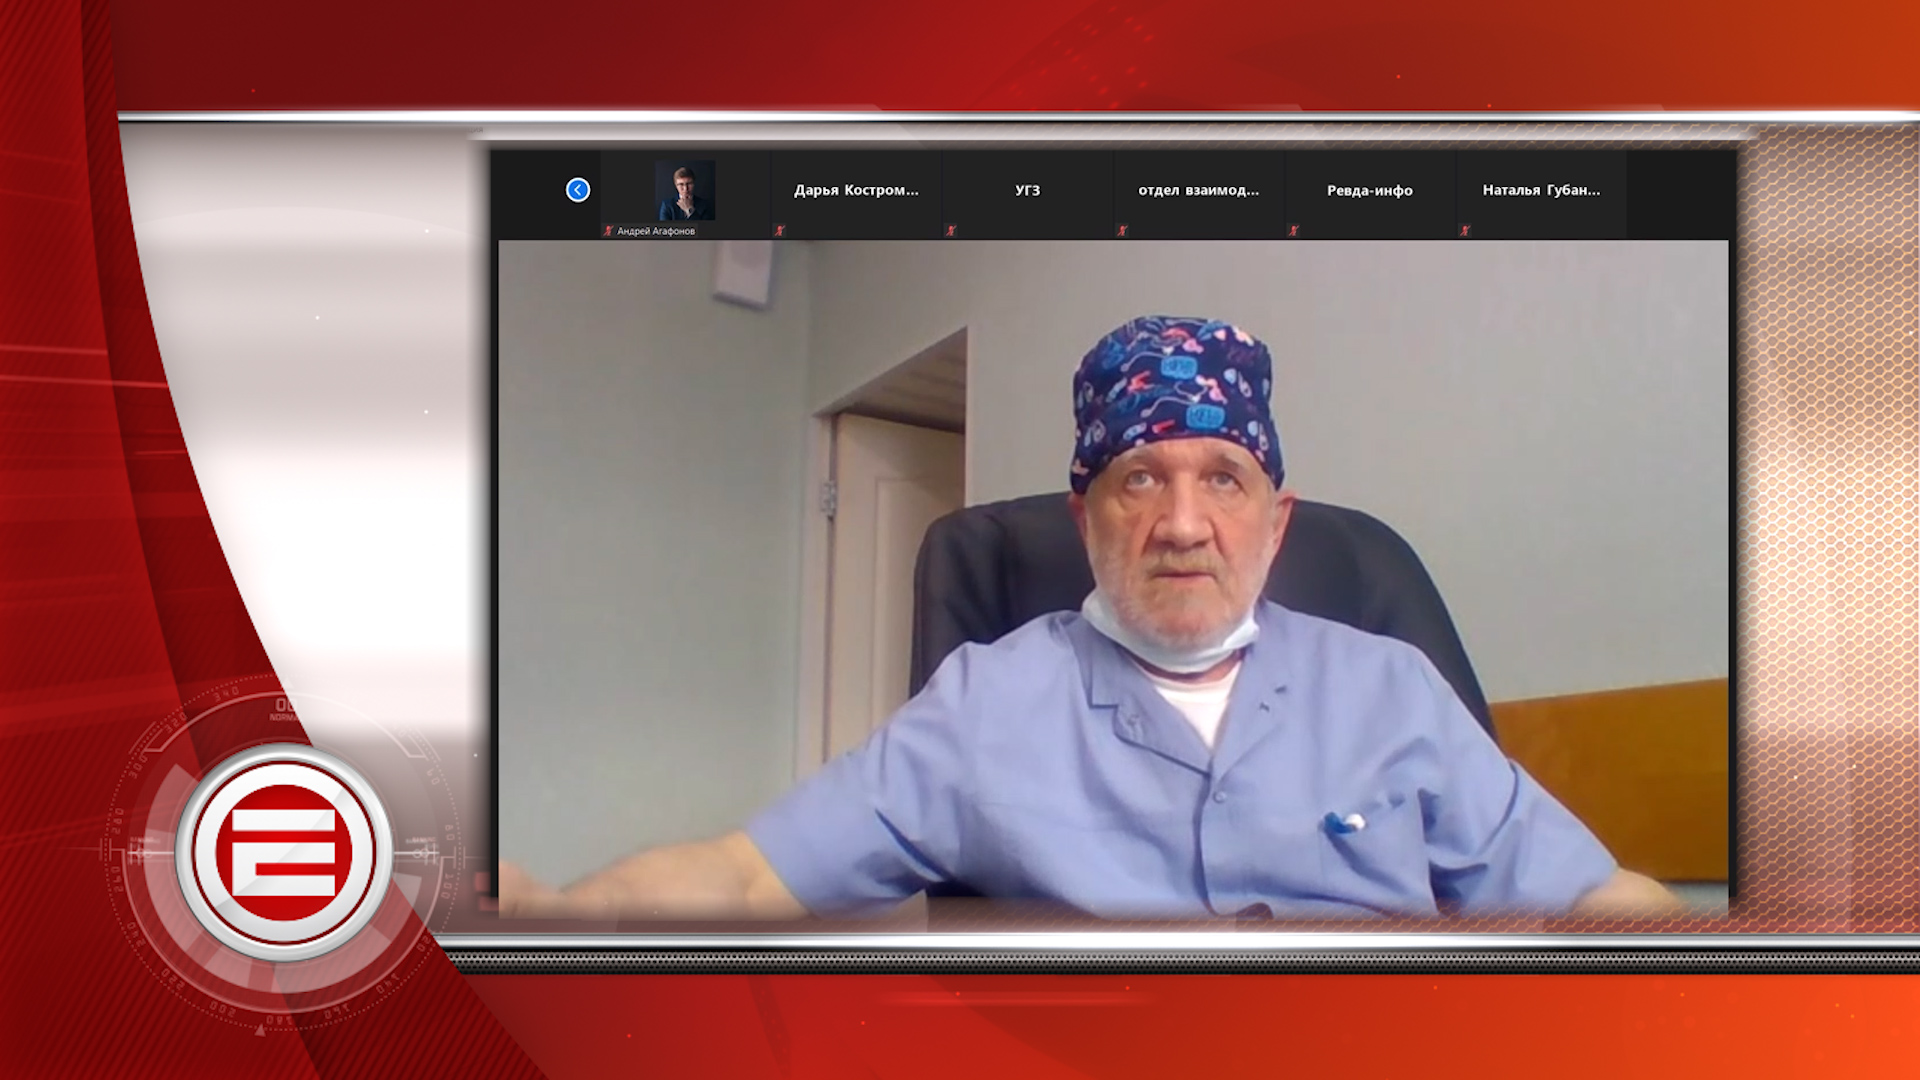Select Андрей Агафонов's video thumbnail
This screenshot has height=1080, width=1920.
tap(685, 190)
